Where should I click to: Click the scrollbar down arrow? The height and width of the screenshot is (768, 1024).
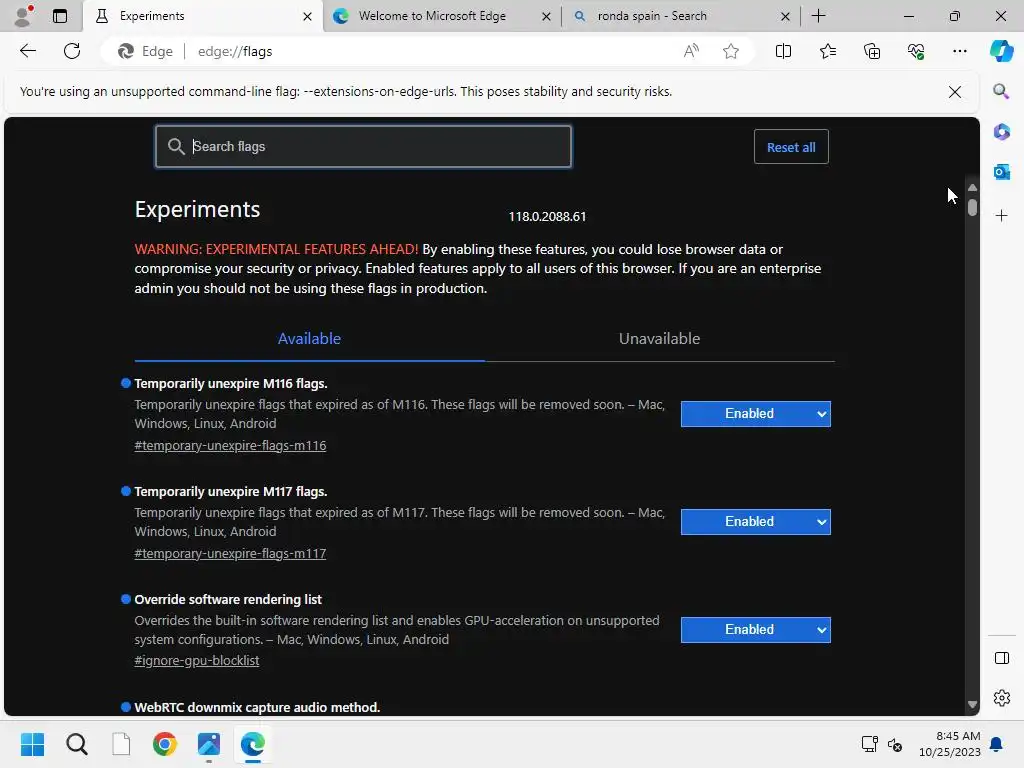coord(972,705)
